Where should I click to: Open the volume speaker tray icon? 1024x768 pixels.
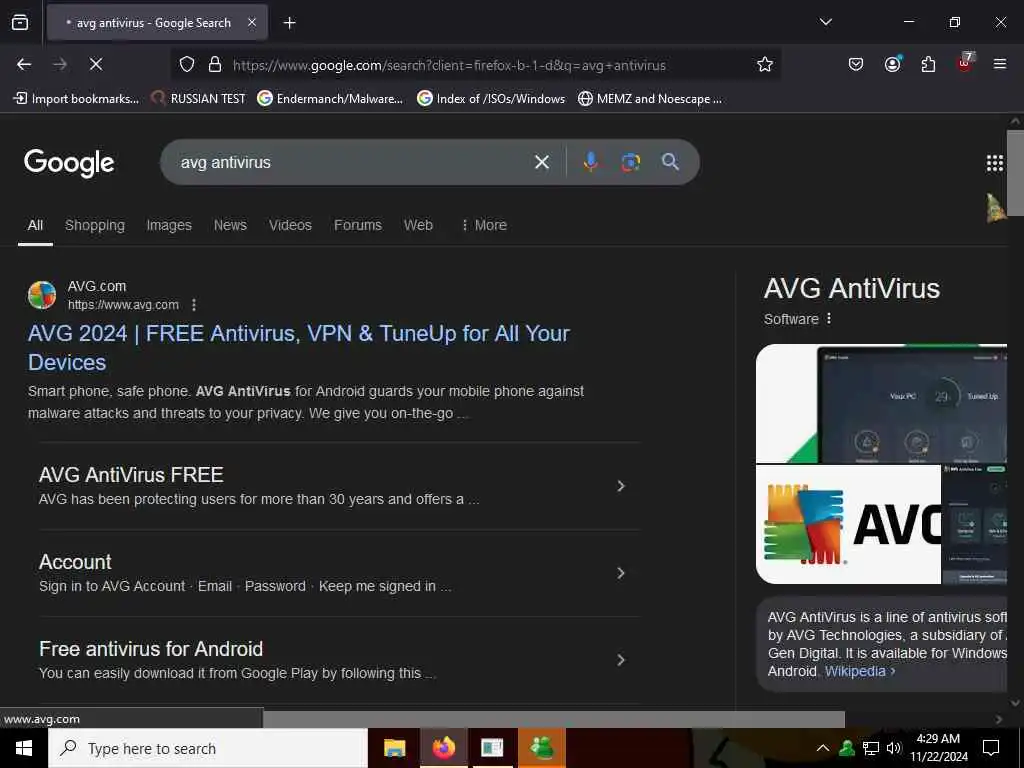(894, 748)
